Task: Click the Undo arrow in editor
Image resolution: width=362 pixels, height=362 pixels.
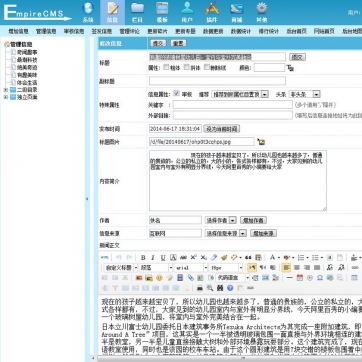Action: [119, 257]
